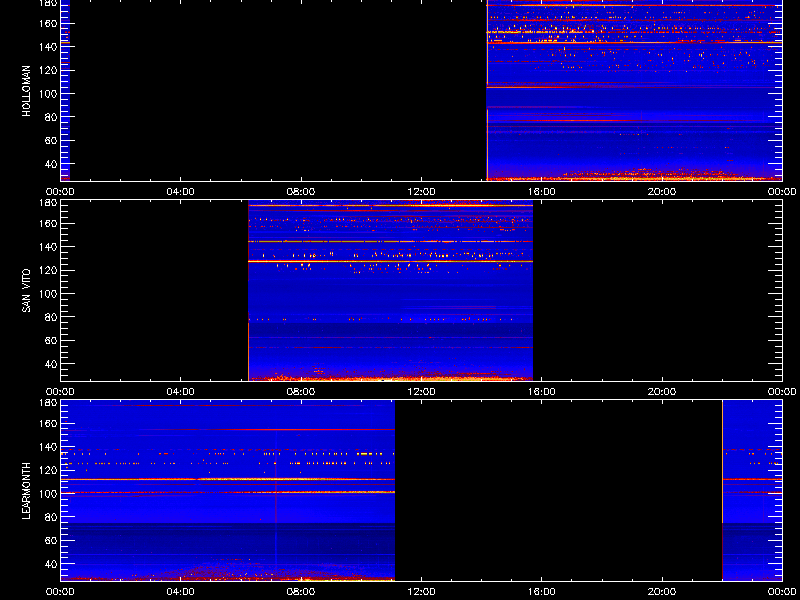Image resolution: width=800 pixels, height=600 pixels.
Task: Pick the 60 tick label on the San Vito axis
Action: (x=50, y=340)
